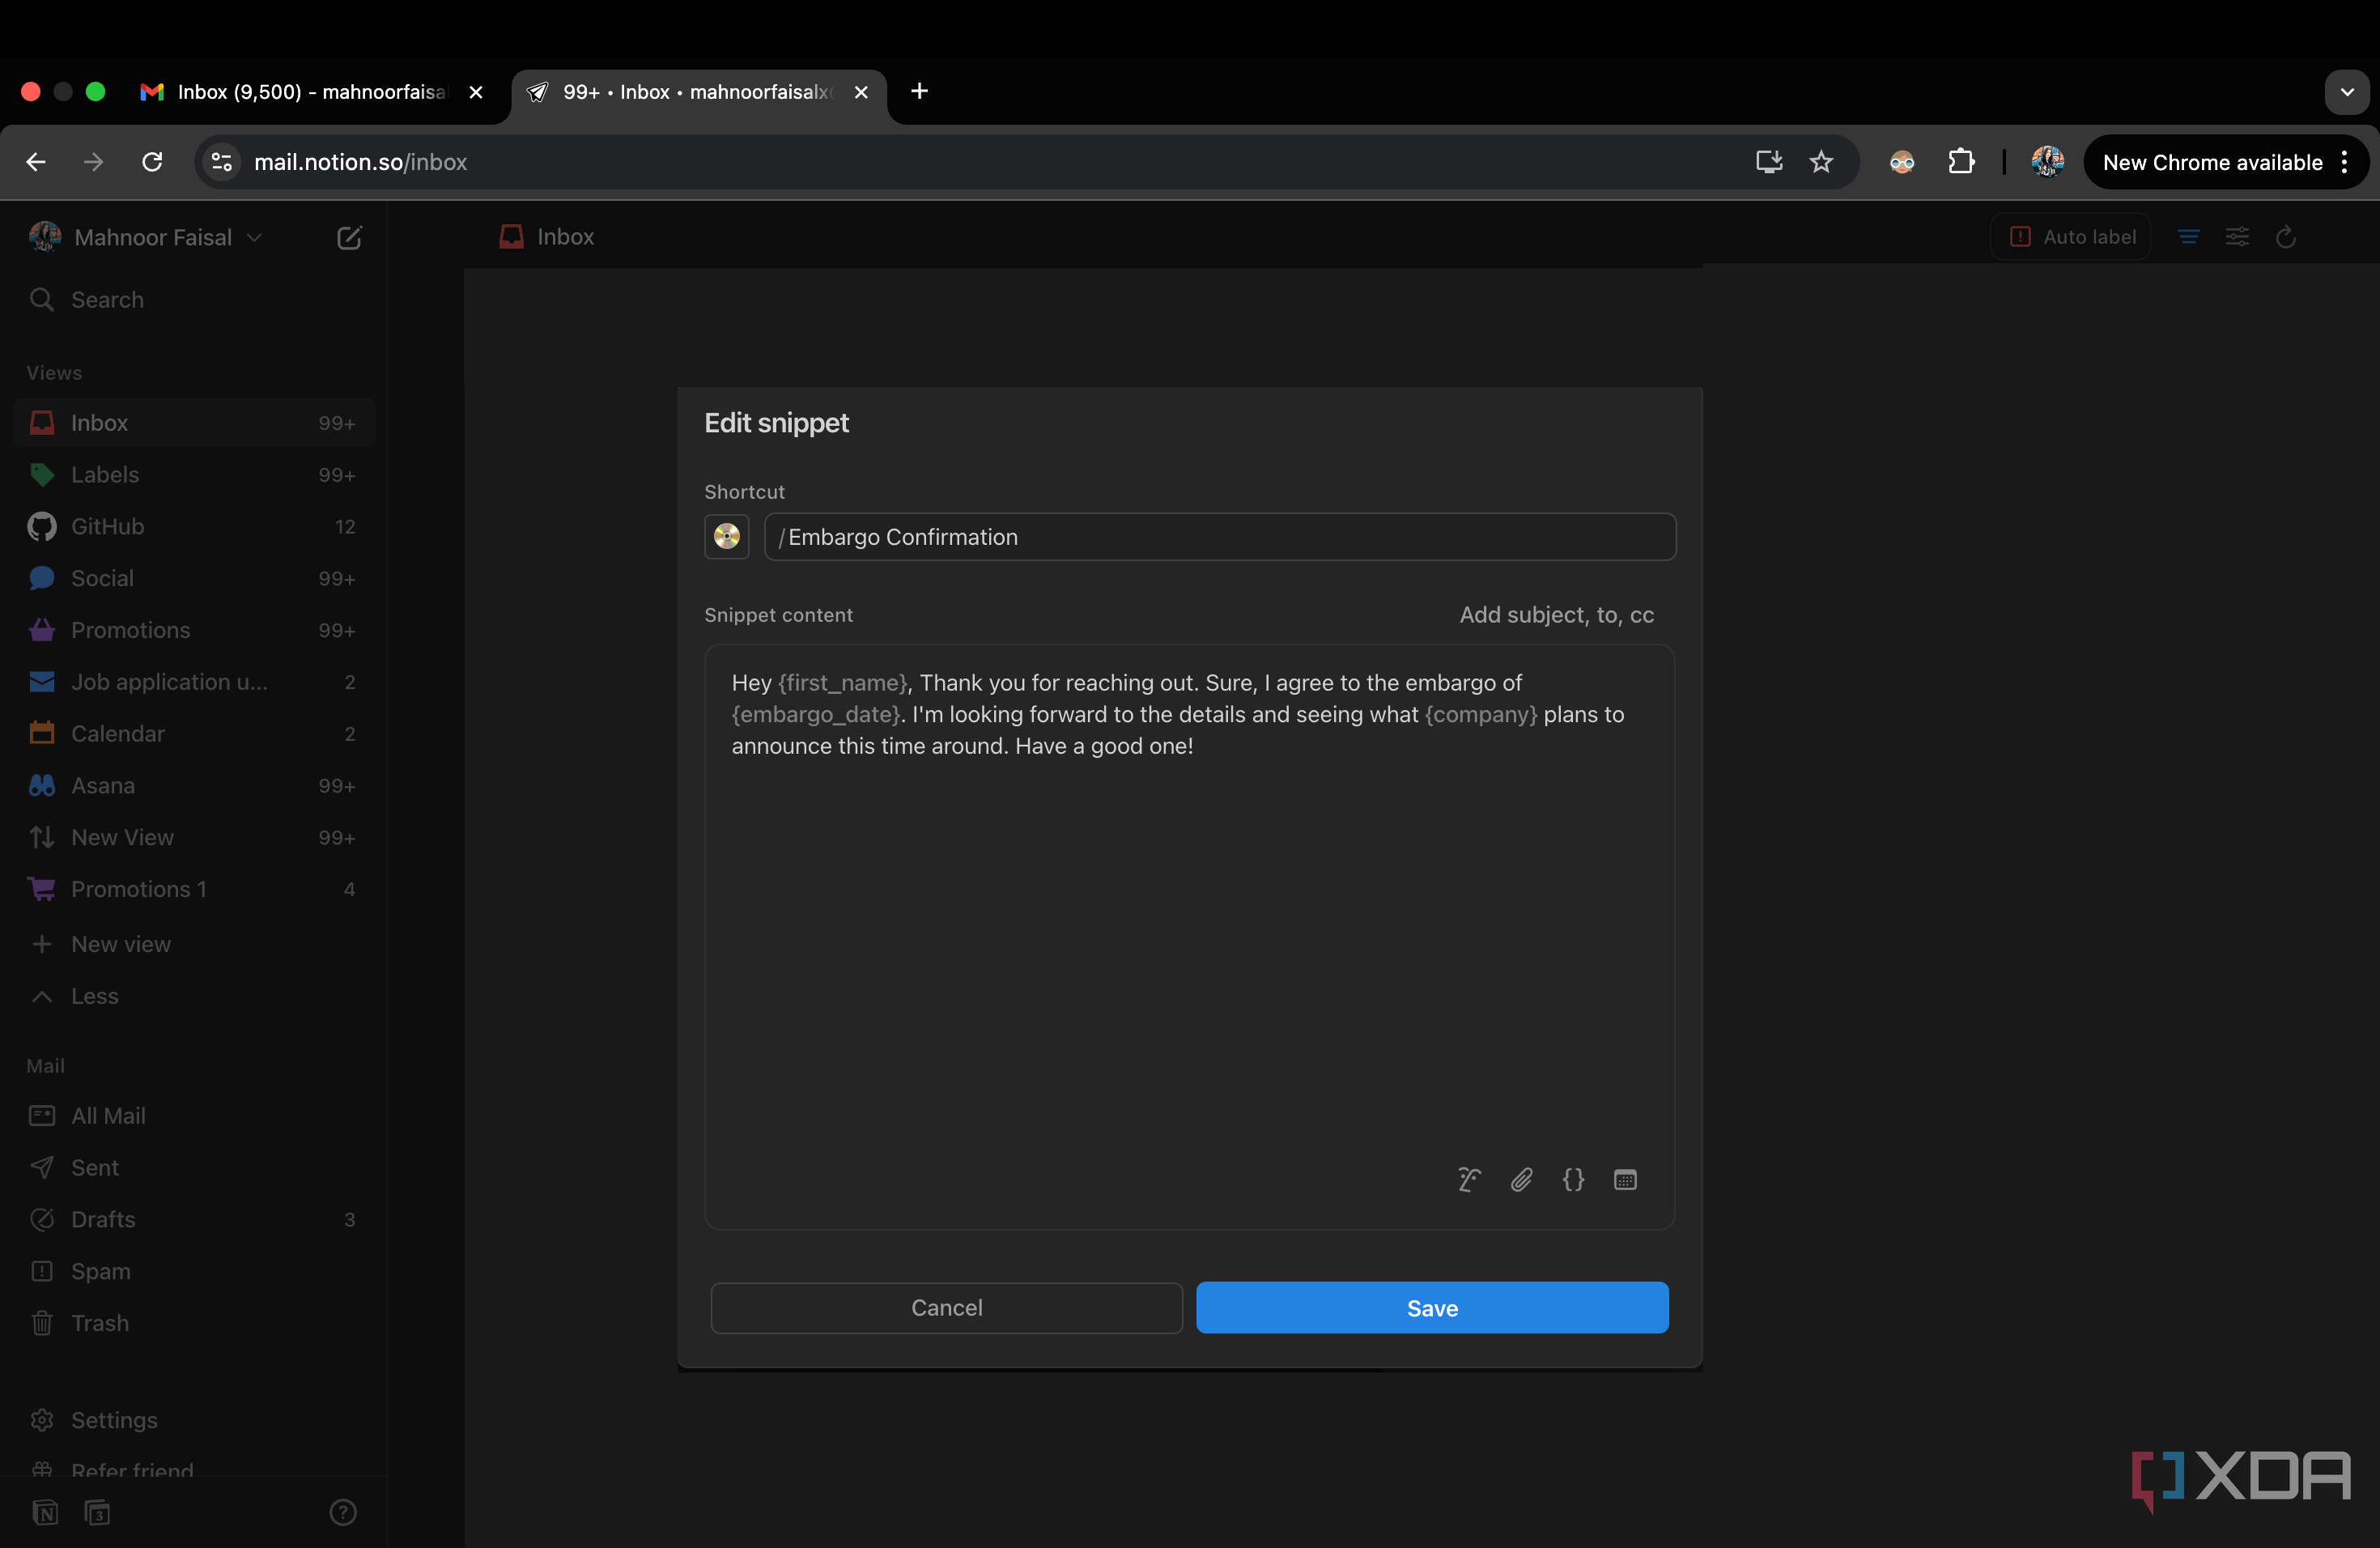Viewport: 2380px width, 1548px height.
Task: Click Add subject, to, cc link
Action: pyautogui.click(x=1556, y=615)
